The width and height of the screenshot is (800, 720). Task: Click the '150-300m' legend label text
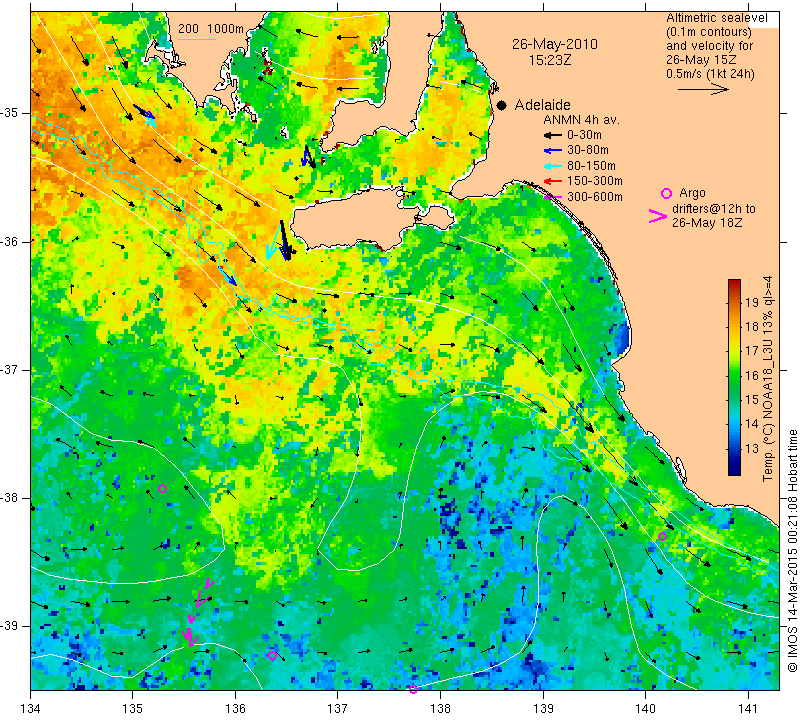pyautogui.click(x=594, y=181)
